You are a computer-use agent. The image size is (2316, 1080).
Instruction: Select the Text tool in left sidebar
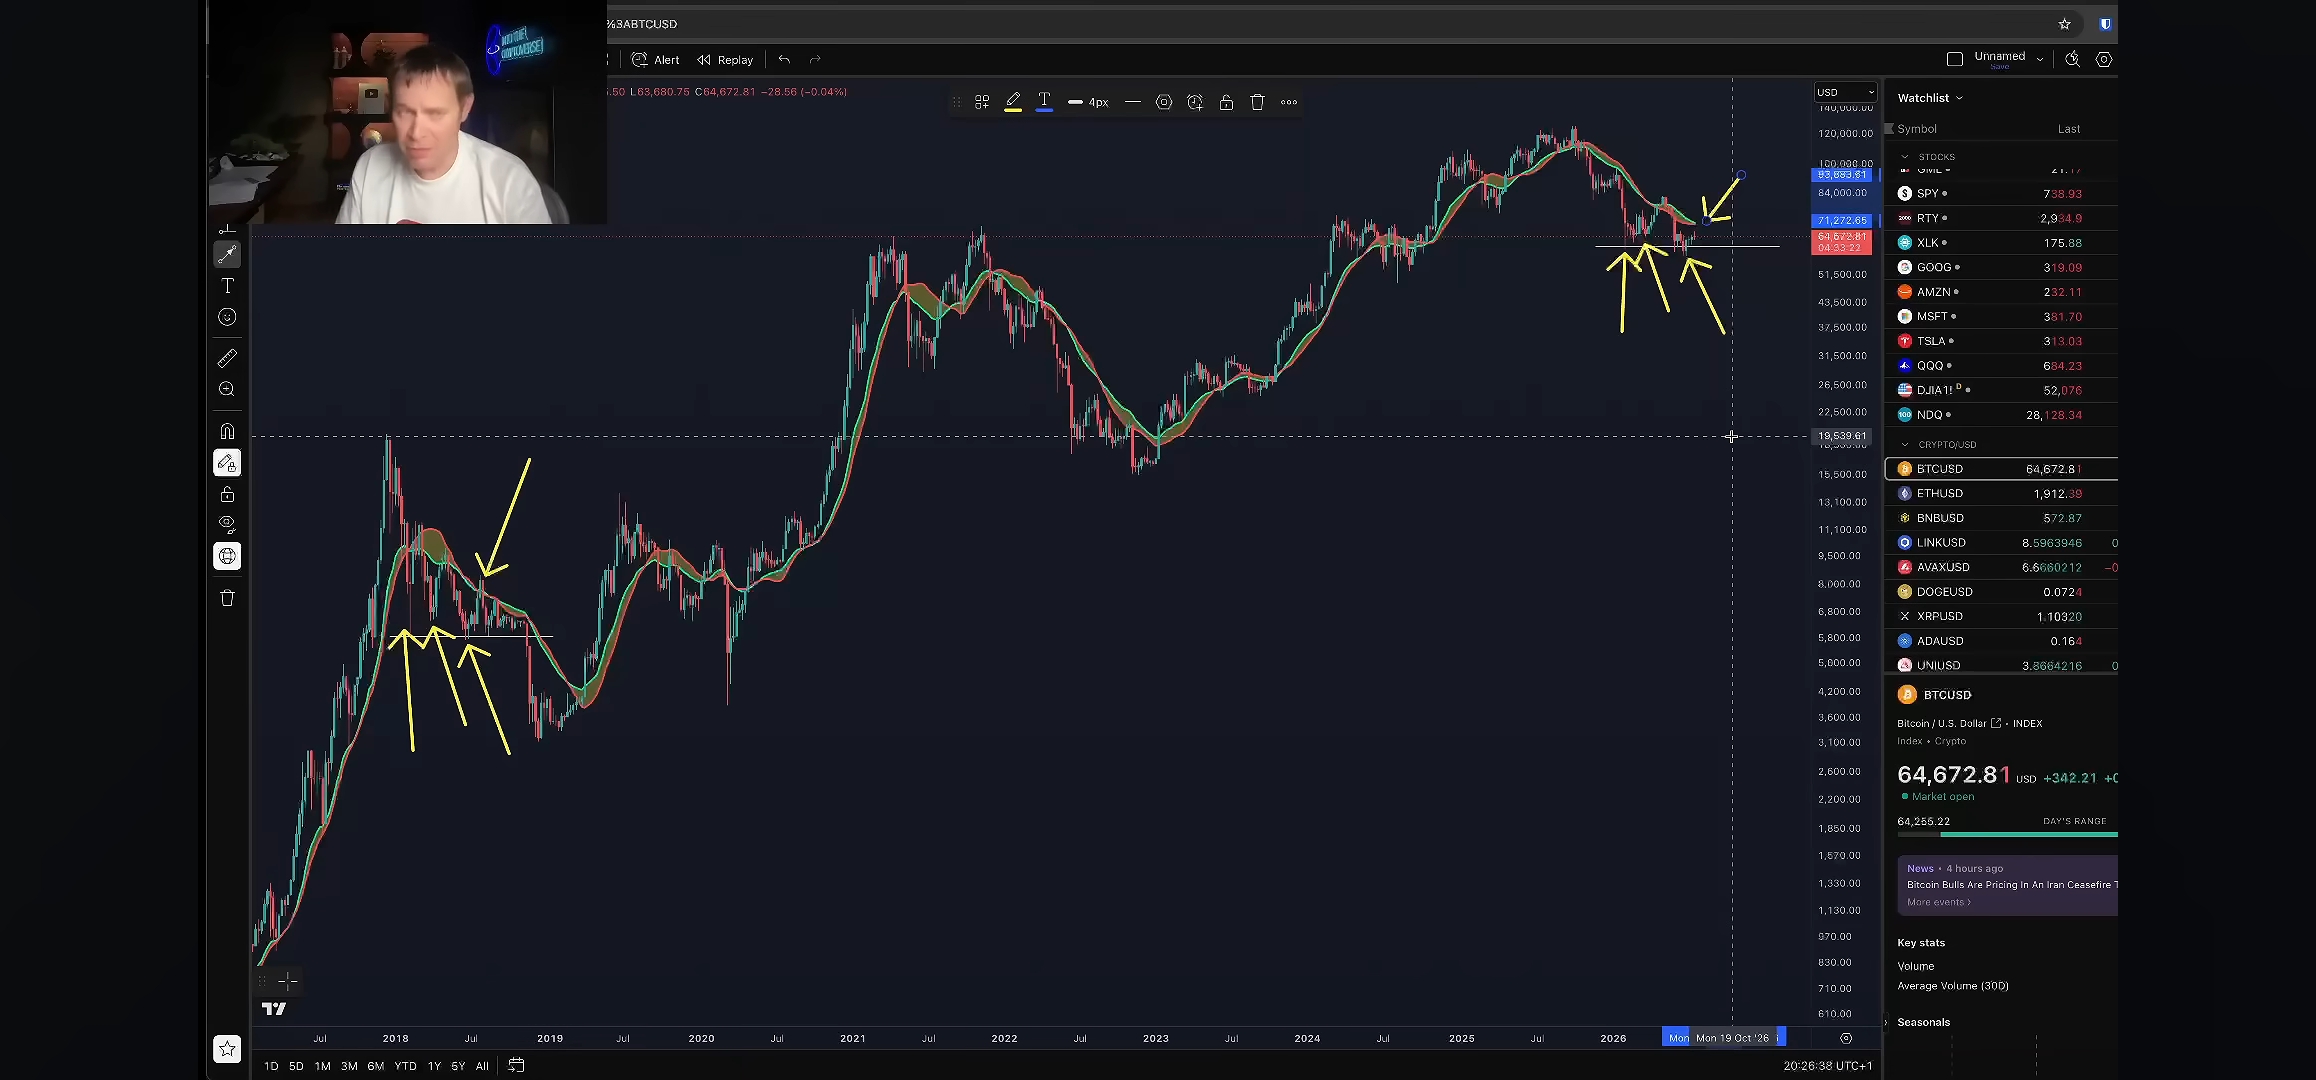click(x=227, y=286)
